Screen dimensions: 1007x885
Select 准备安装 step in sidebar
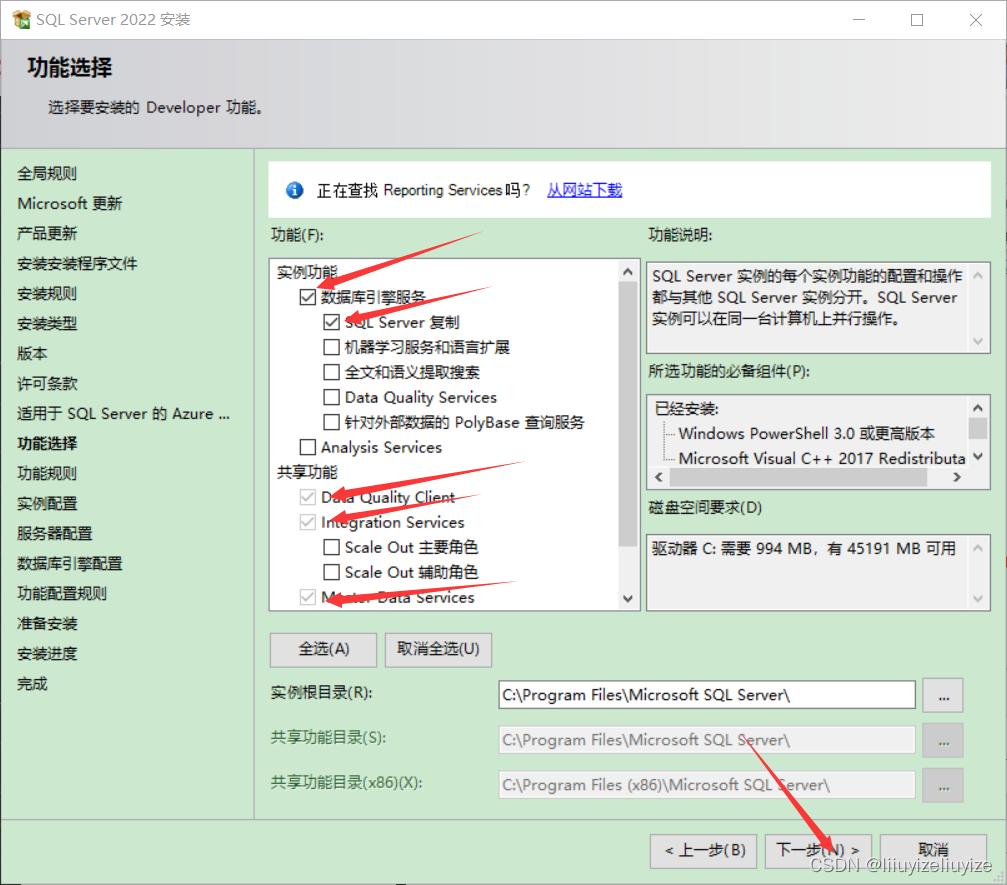pyautogui.click(x=47, y=624)
